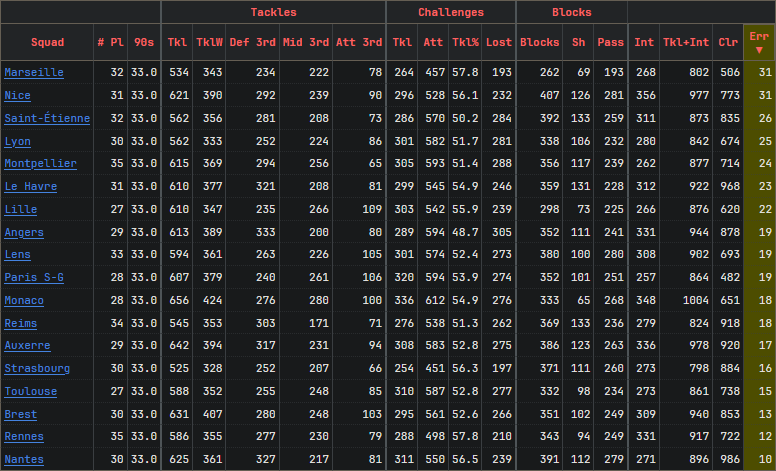Select Nantes' Err value 10
Viewport: 776px width, 471px height.
[x=765, y=459]
